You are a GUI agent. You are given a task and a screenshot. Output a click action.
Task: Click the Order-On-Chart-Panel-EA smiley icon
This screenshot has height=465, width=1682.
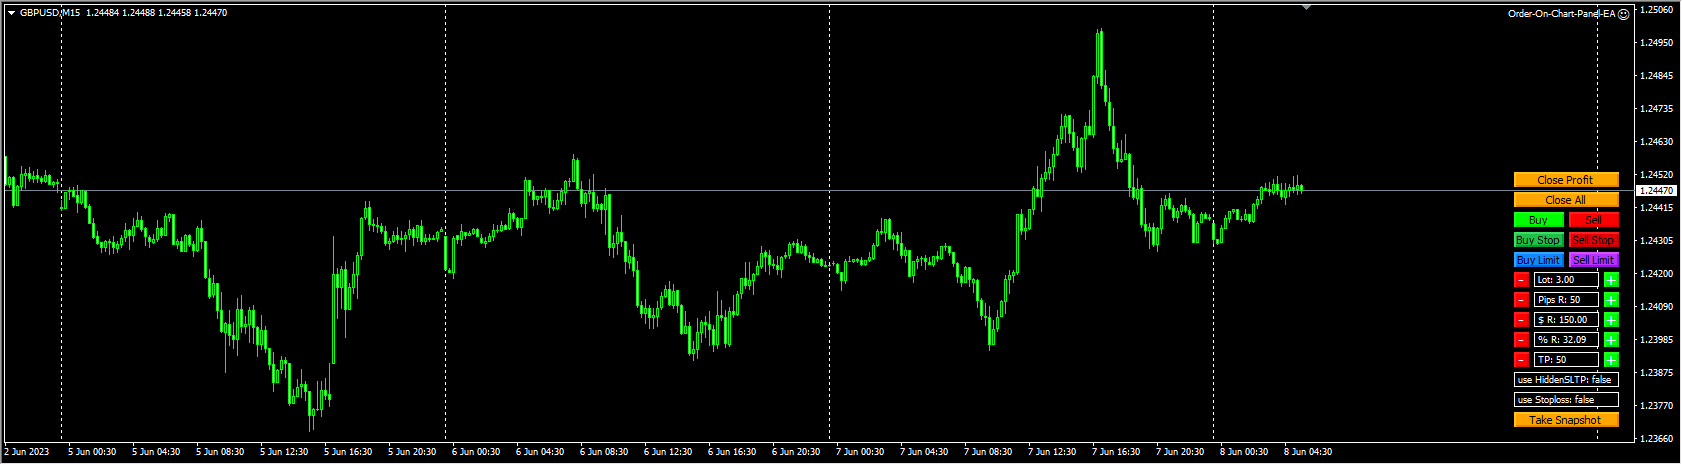click(1624, 14)
